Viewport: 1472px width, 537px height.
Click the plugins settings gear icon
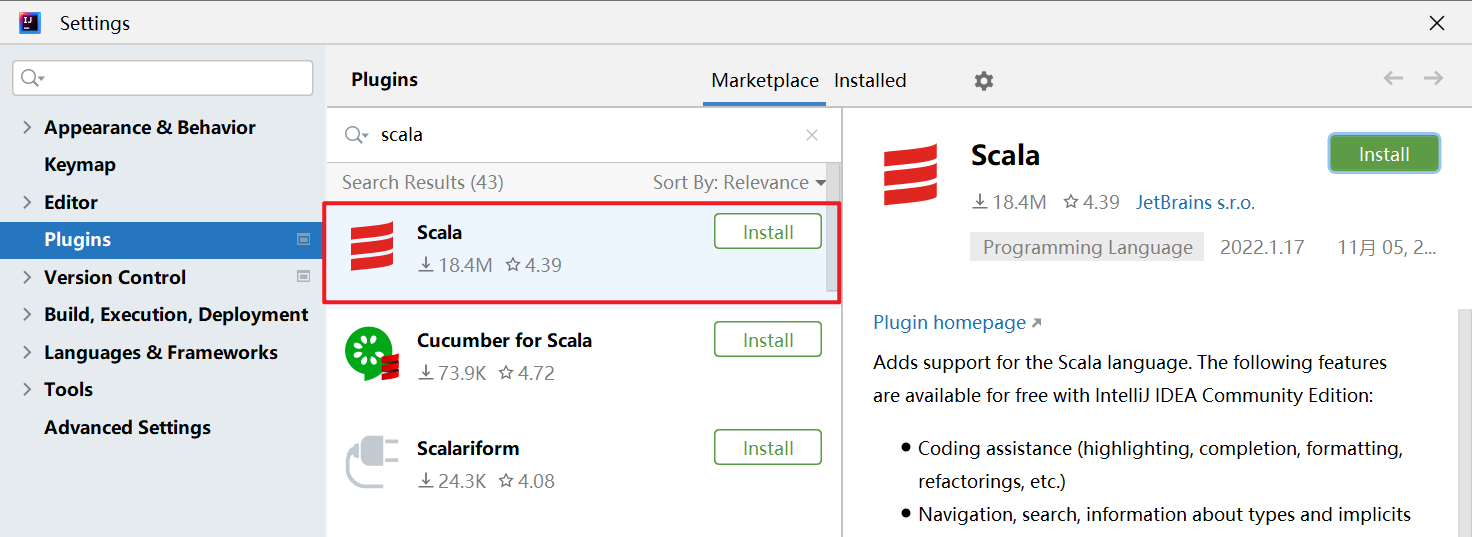coord(984,81)
